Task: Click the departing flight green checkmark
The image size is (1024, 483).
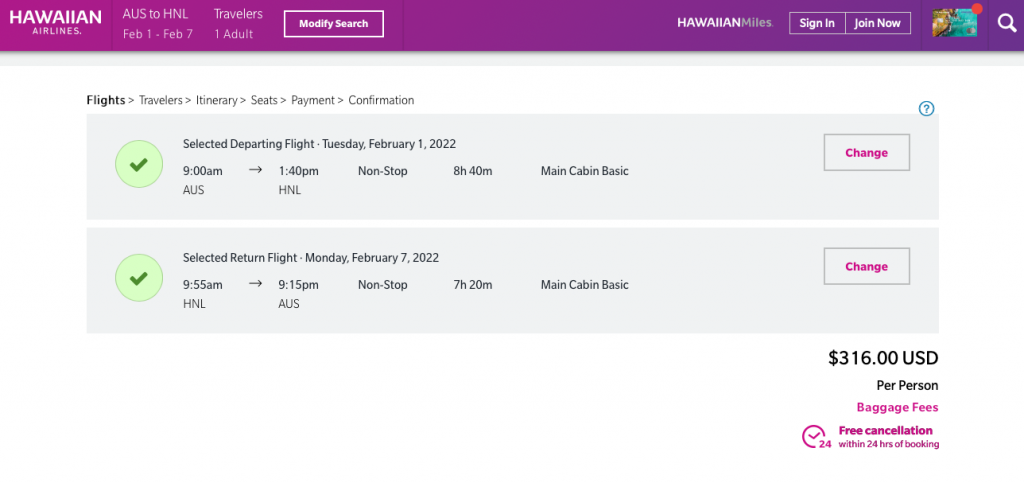Action: tap(139, 166)
